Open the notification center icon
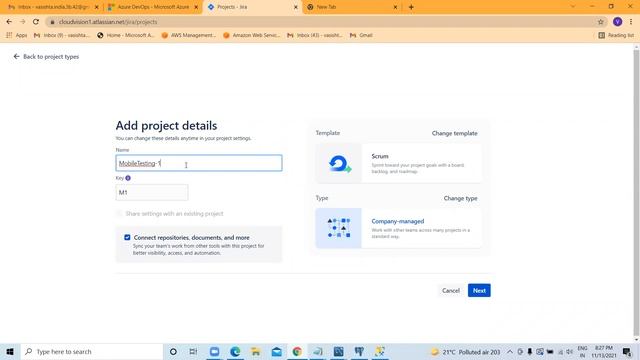Screen dimensions: 640x360 tap(627, 351)
